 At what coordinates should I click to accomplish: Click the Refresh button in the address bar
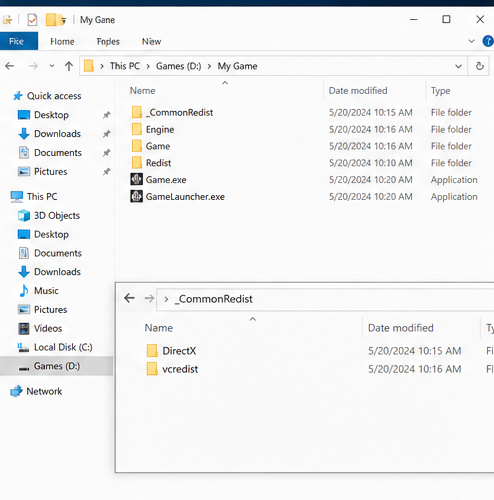tap(479, 66)
